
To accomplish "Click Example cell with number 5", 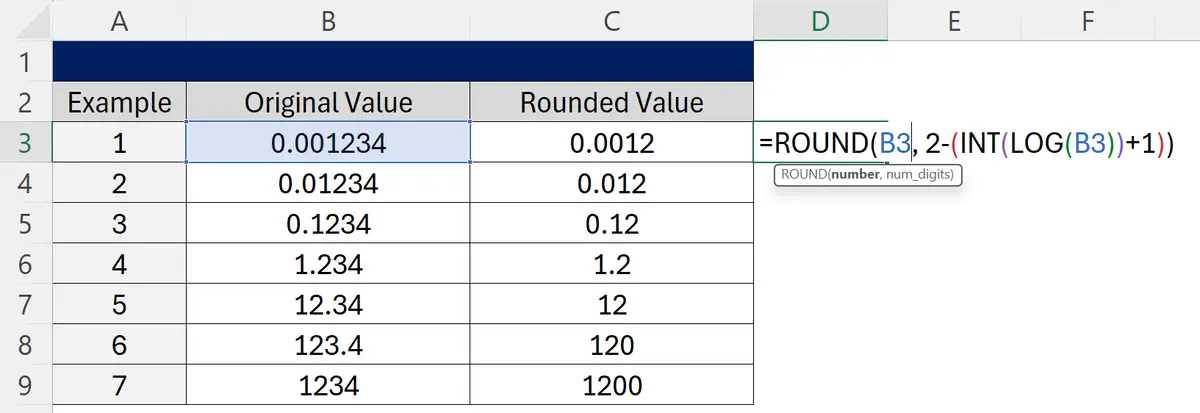I will pyautogui.click(x=119, y=305).
